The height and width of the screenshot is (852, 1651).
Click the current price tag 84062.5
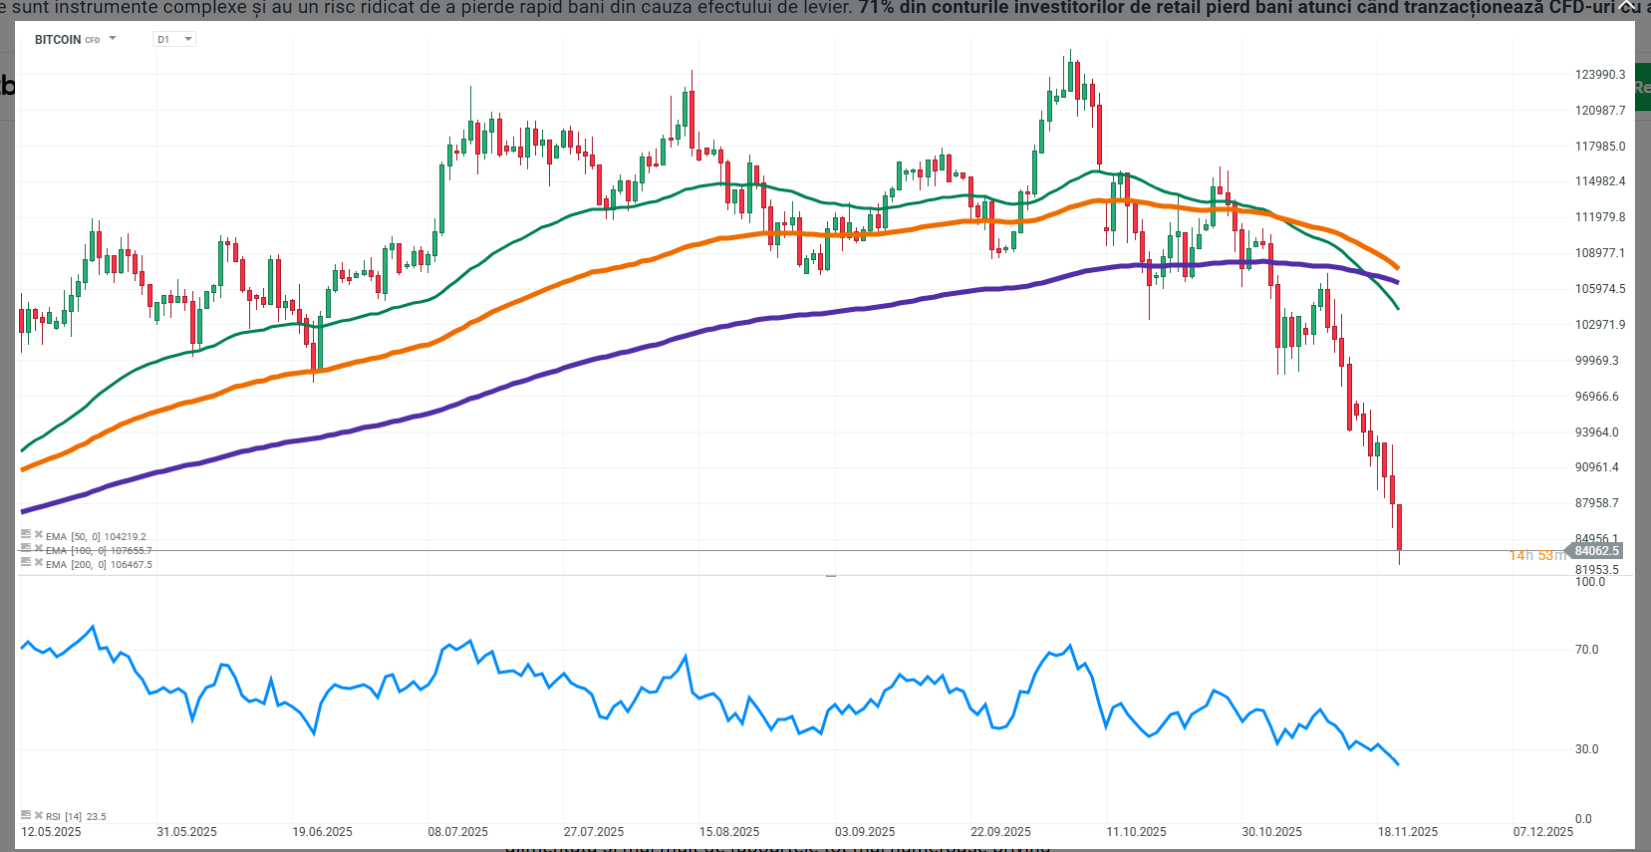tap(1595, 551)
